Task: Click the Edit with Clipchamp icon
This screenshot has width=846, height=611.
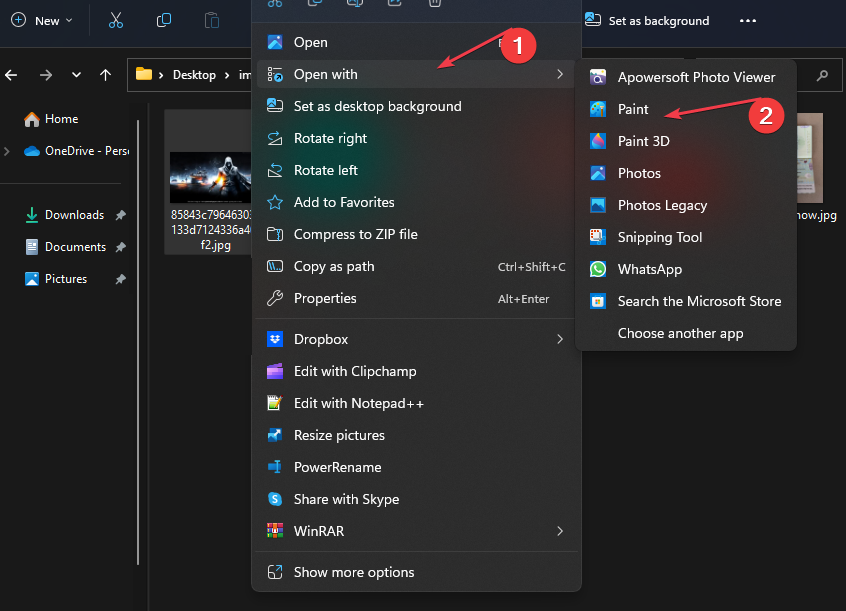Action: point(275,371)
